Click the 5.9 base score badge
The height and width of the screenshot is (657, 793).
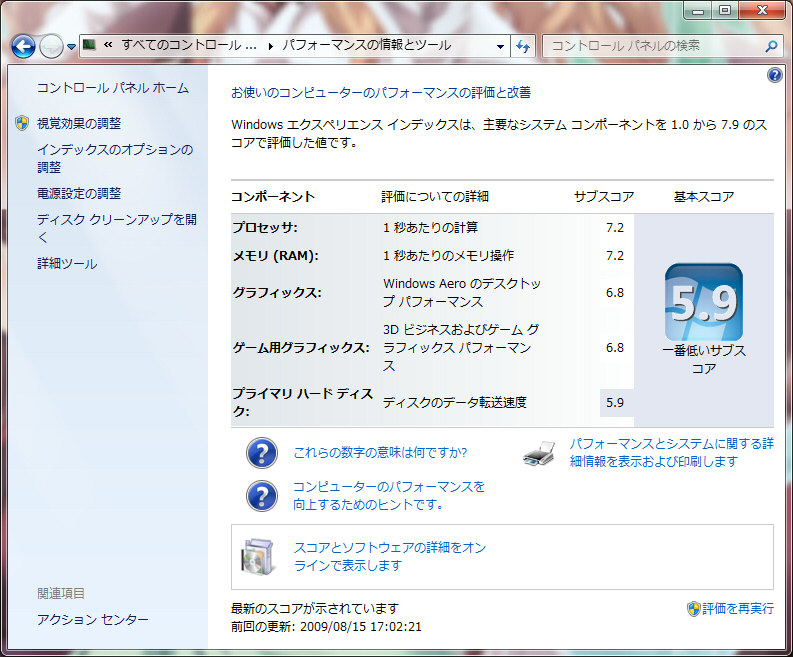point(703,302)
